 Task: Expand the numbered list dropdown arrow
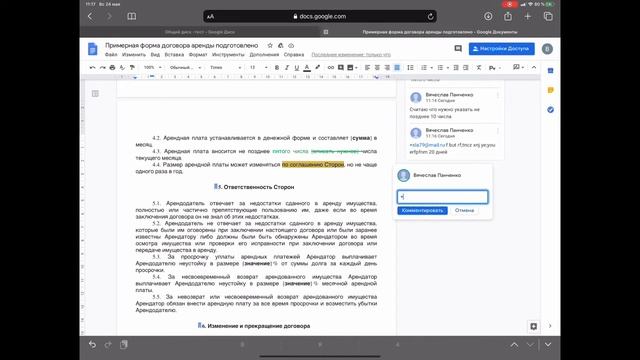pos(431,68)
